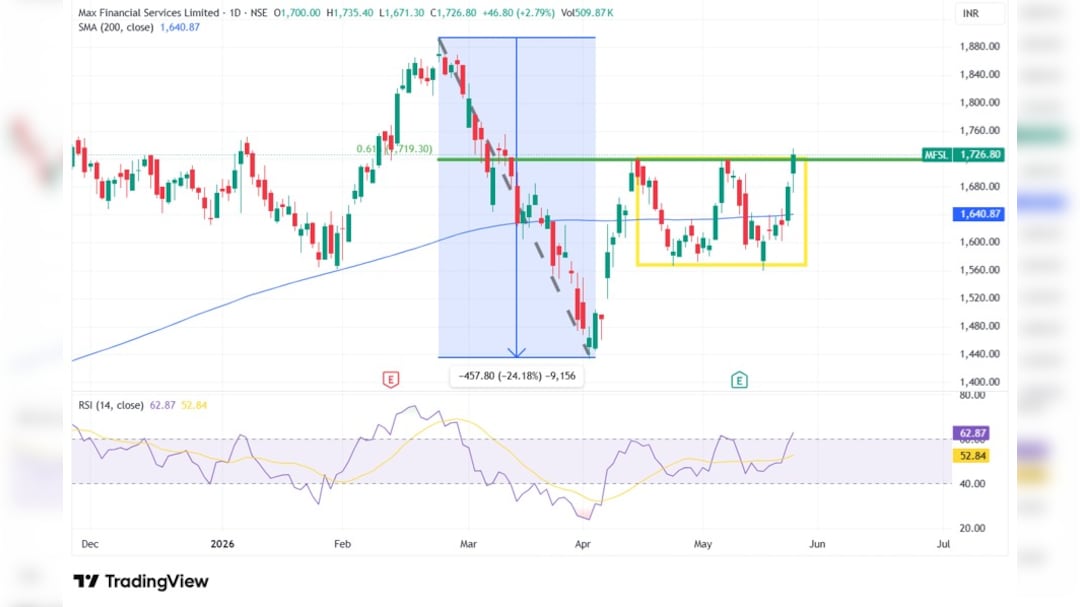The height and width of the screenshot is (607, 1080).
Task: Click the 1,880.00 price axis label
Action: pos(979,47)
